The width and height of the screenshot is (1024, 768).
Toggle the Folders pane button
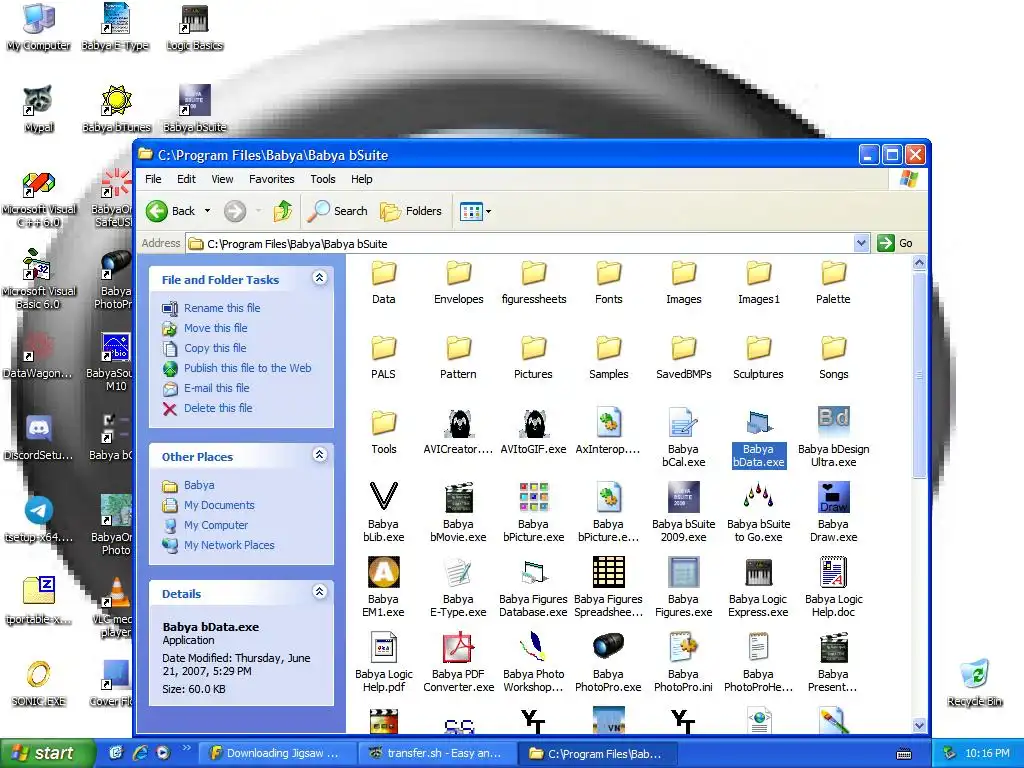click(411, 211)
